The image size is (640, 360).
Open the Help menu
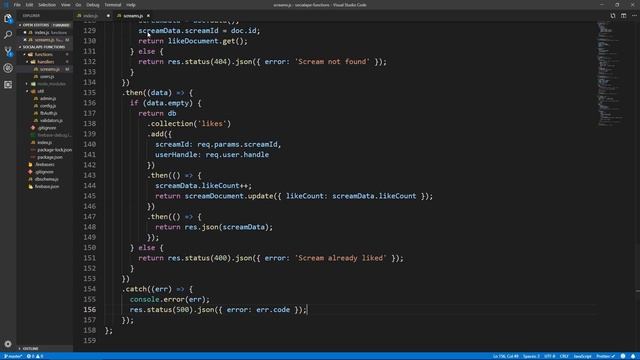click(x=131, y=5)
